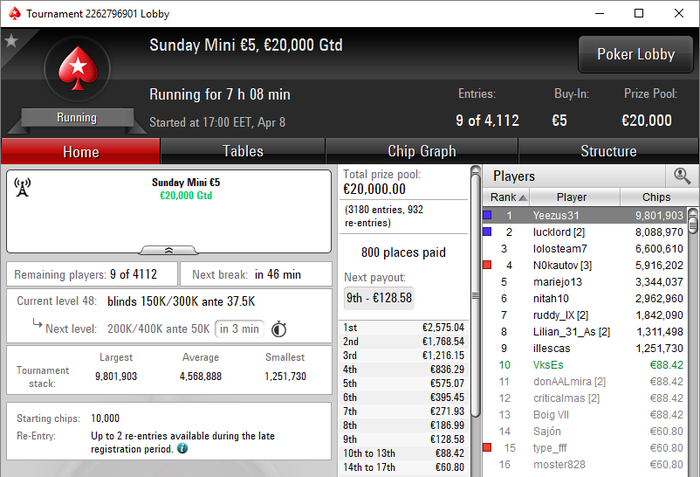Viewport: 700px width, 477px height.
Task: Click the smallest stack value 1,251,730
Action: click(285, 376)
